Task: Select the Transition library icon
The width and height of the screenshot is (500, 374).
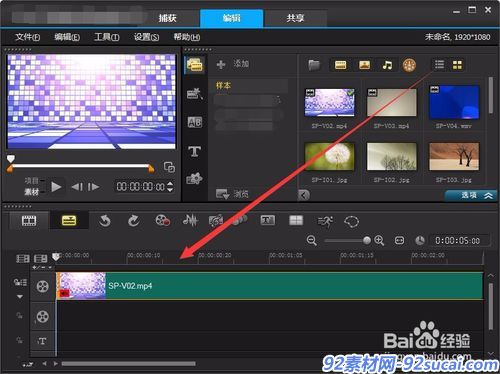Action: point(195,122)
